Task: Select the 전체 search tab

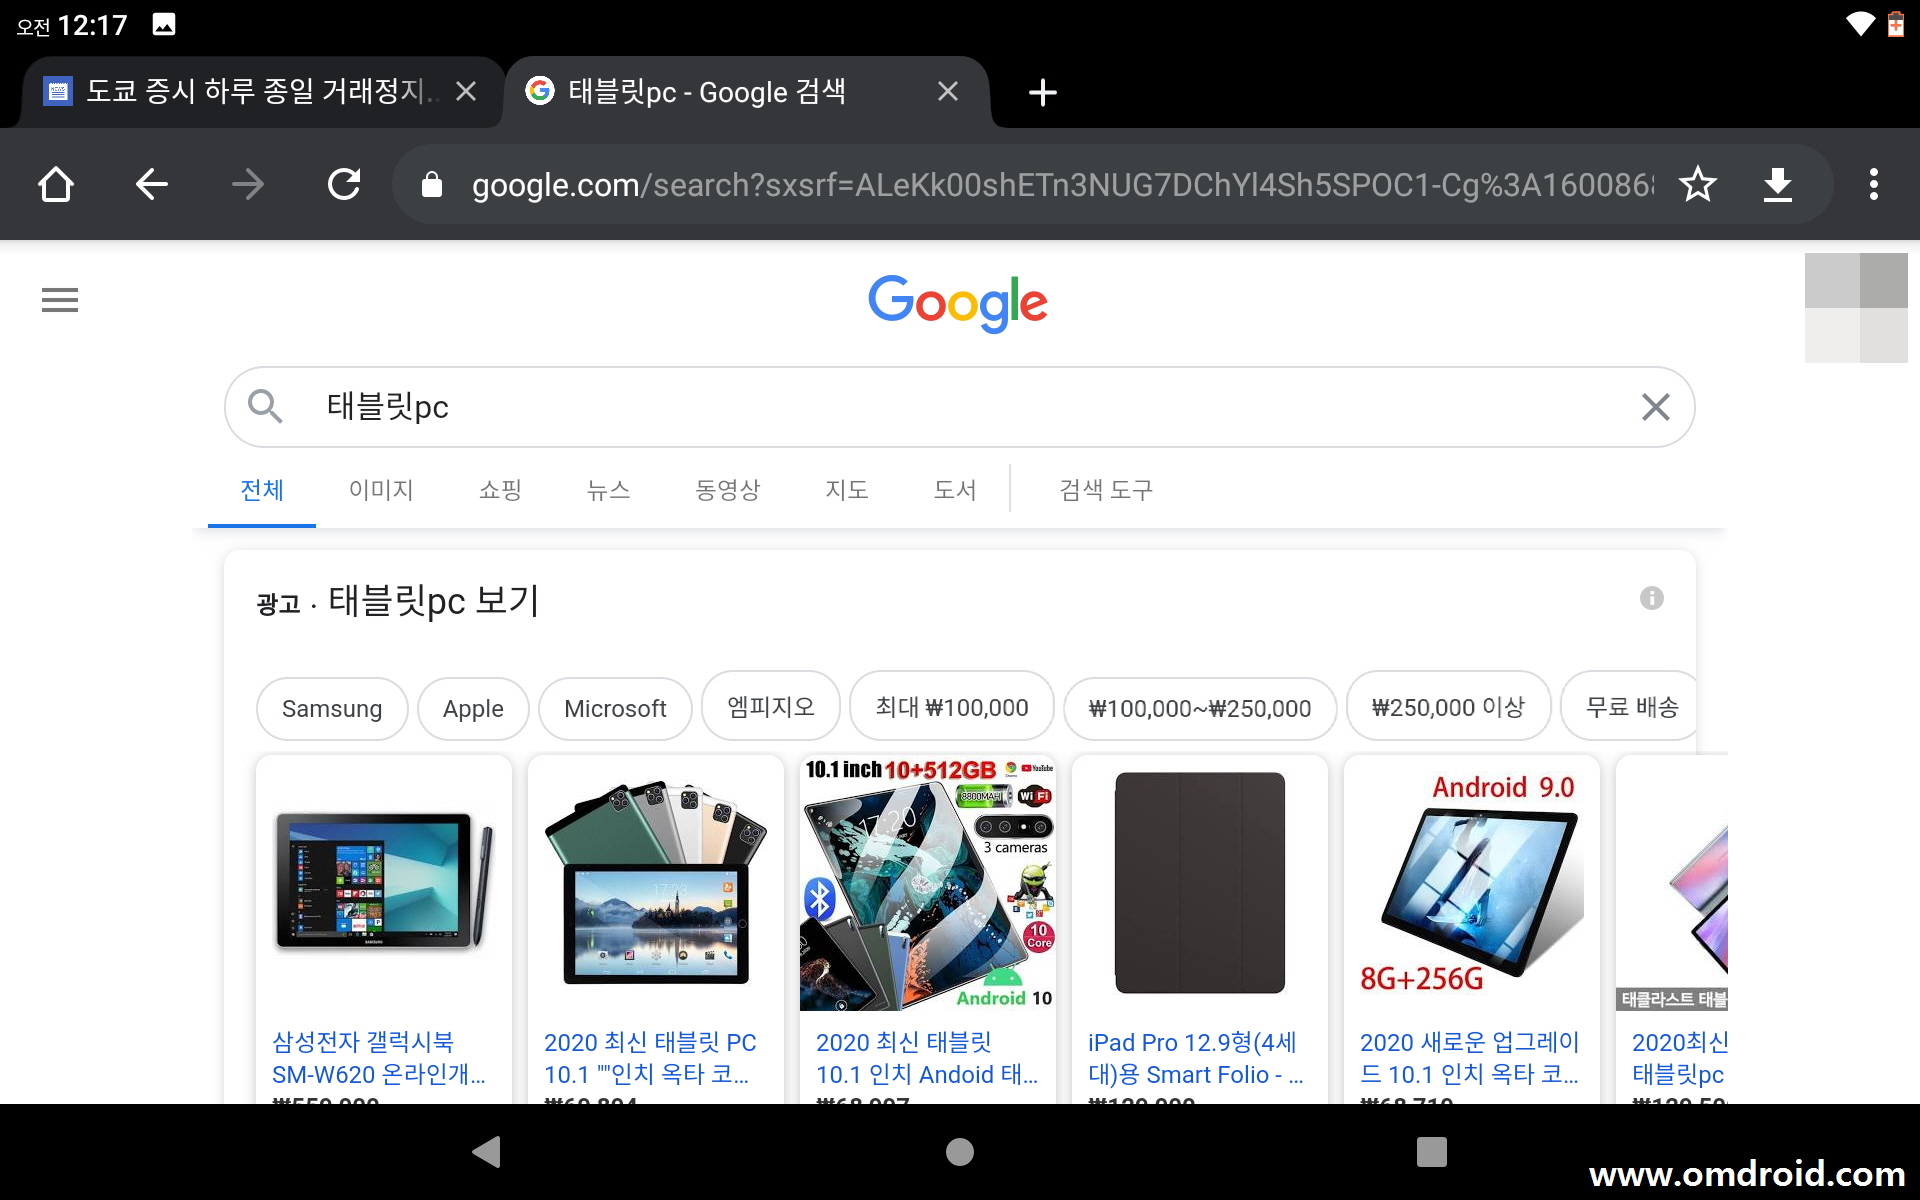Action: tap(262, 490)
